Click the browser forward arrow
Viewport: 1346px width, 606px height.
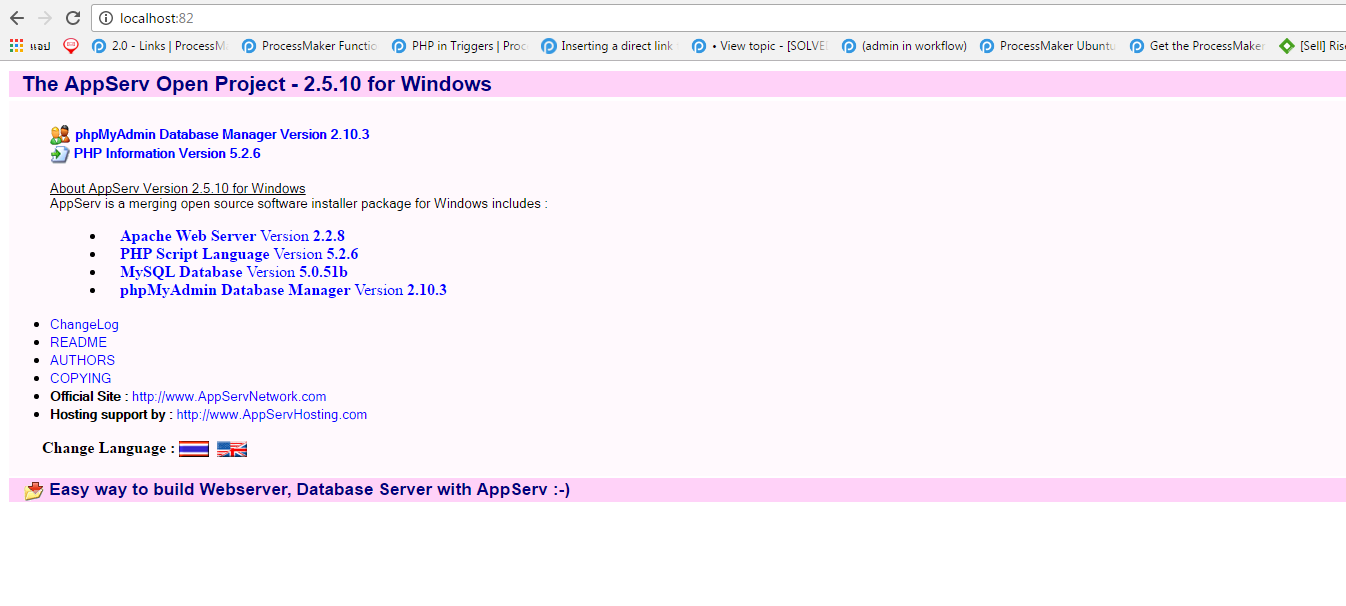pos(44,18)
